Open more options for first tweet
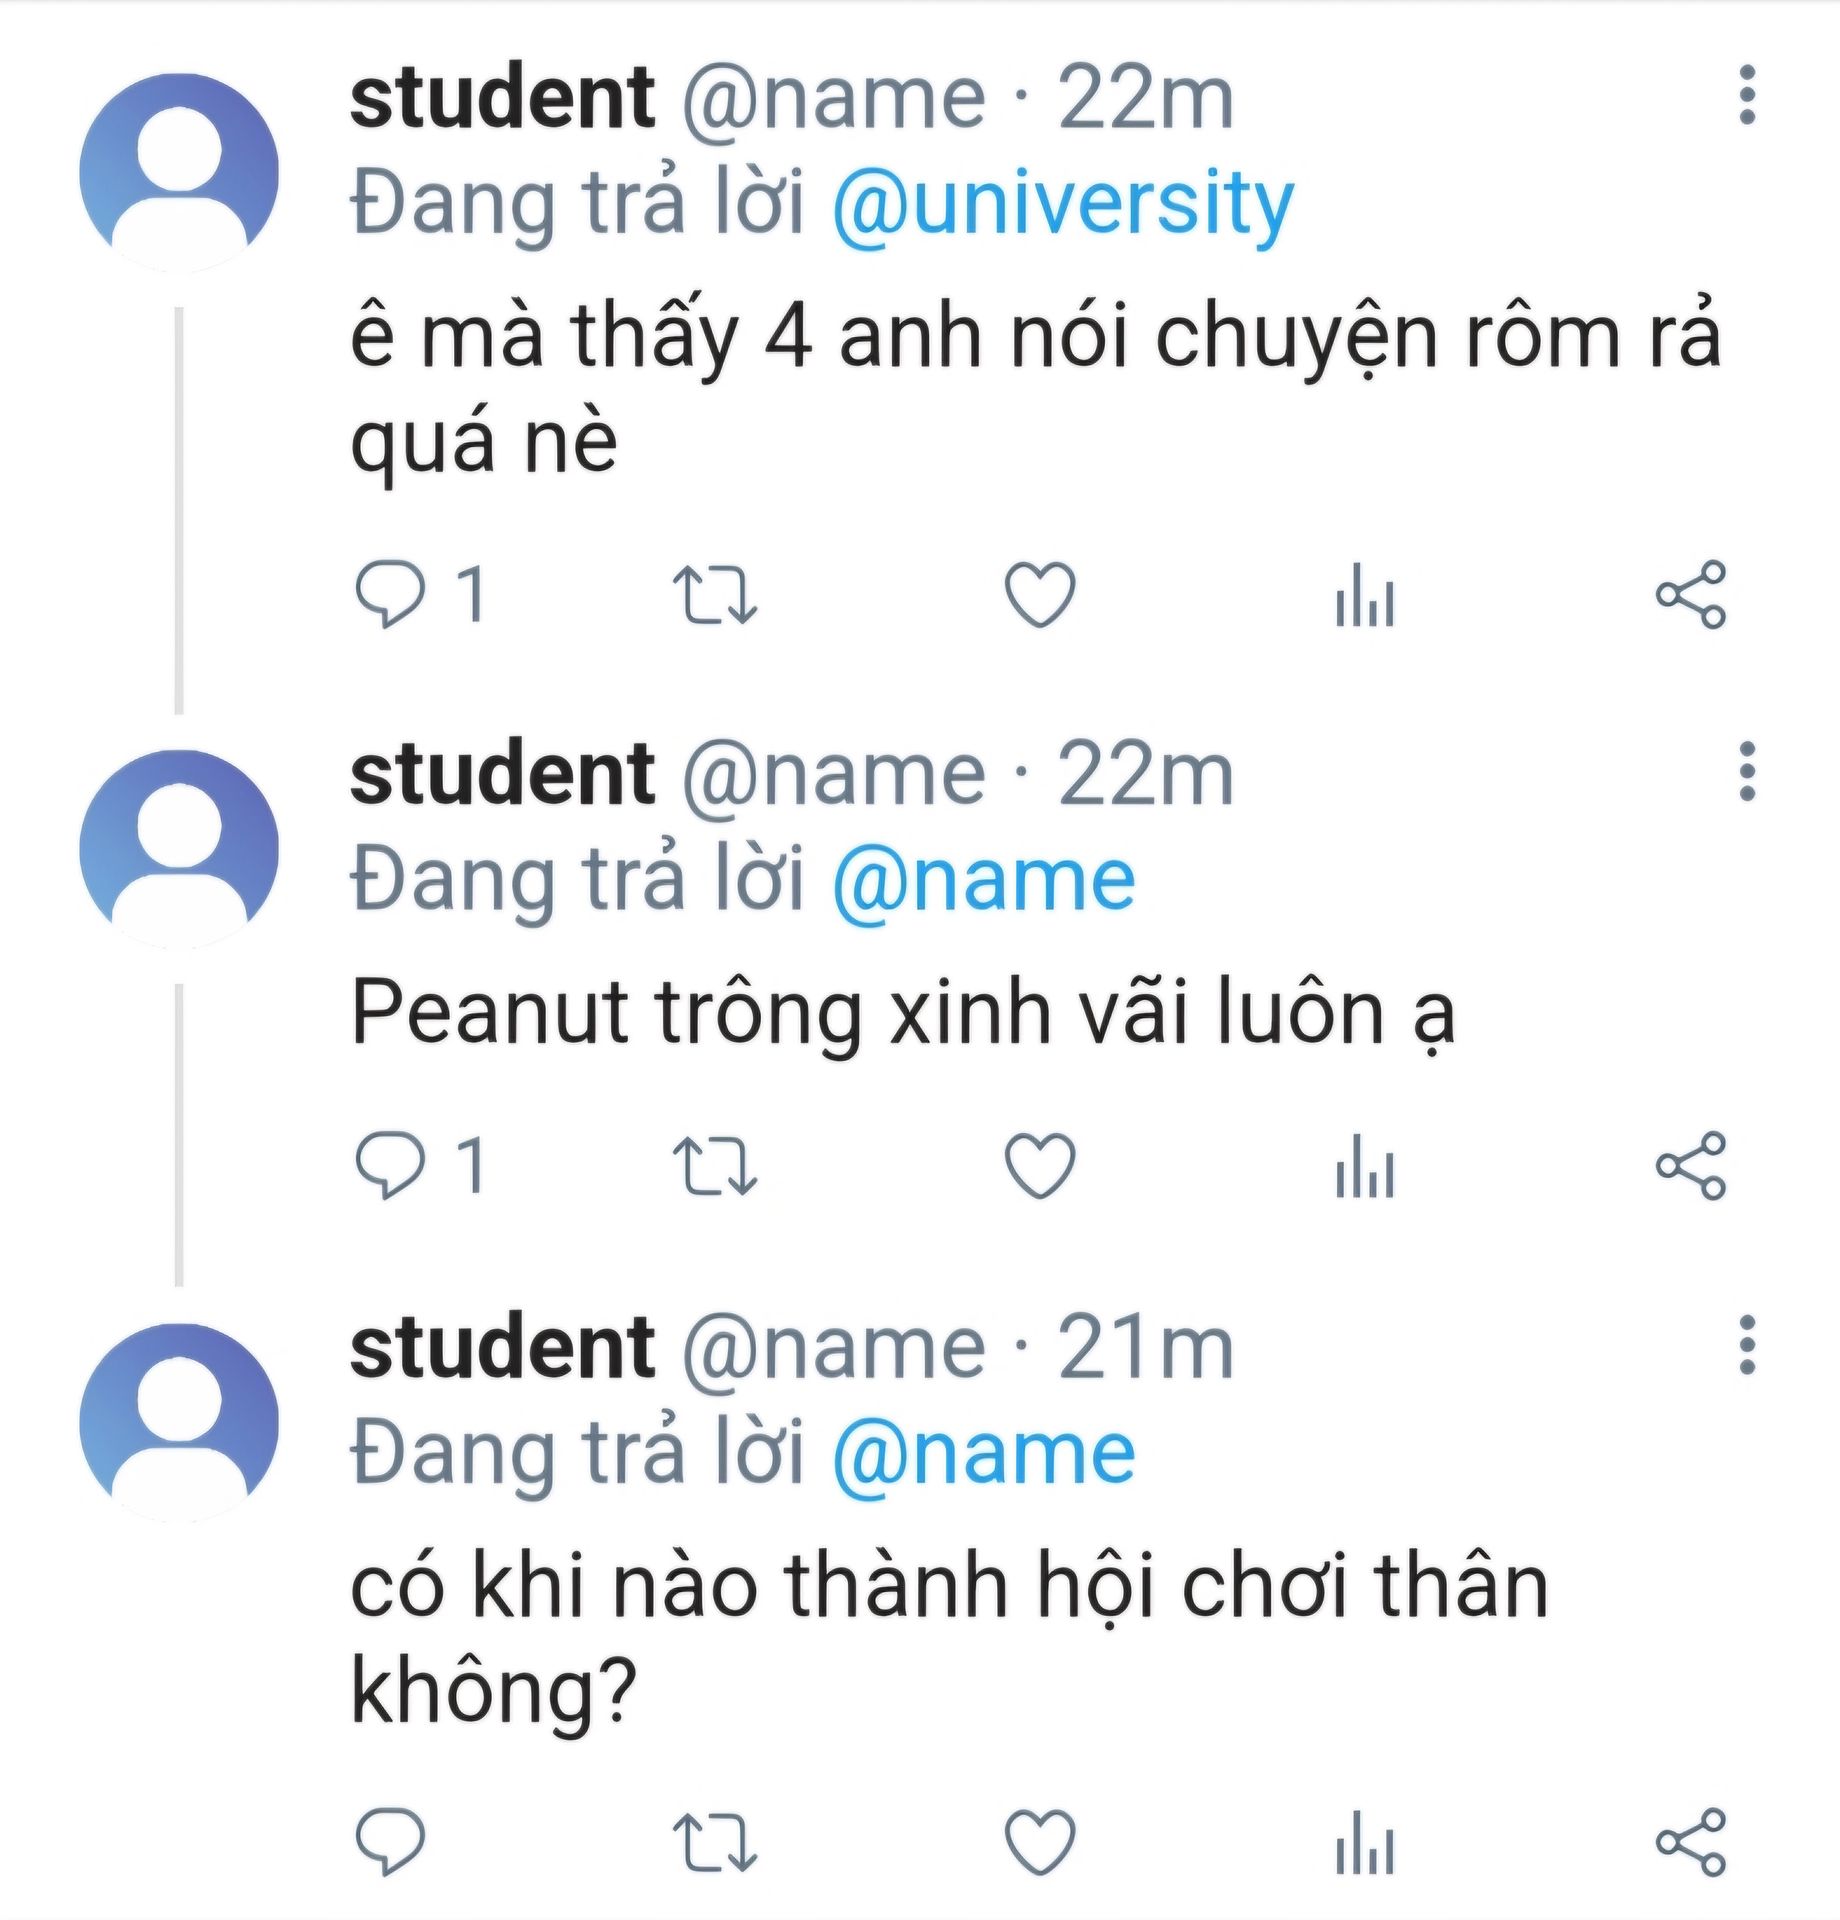Viewport: 1840px width, 1920px height. (1747, 96)
